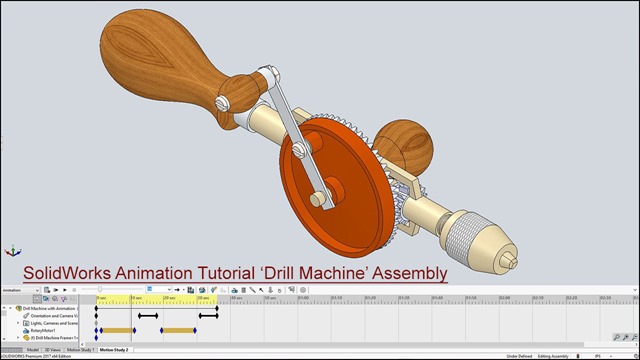Select the gray Lights, Cameras key point
This screenshot has width=640, height=360.
pos(96,323)
